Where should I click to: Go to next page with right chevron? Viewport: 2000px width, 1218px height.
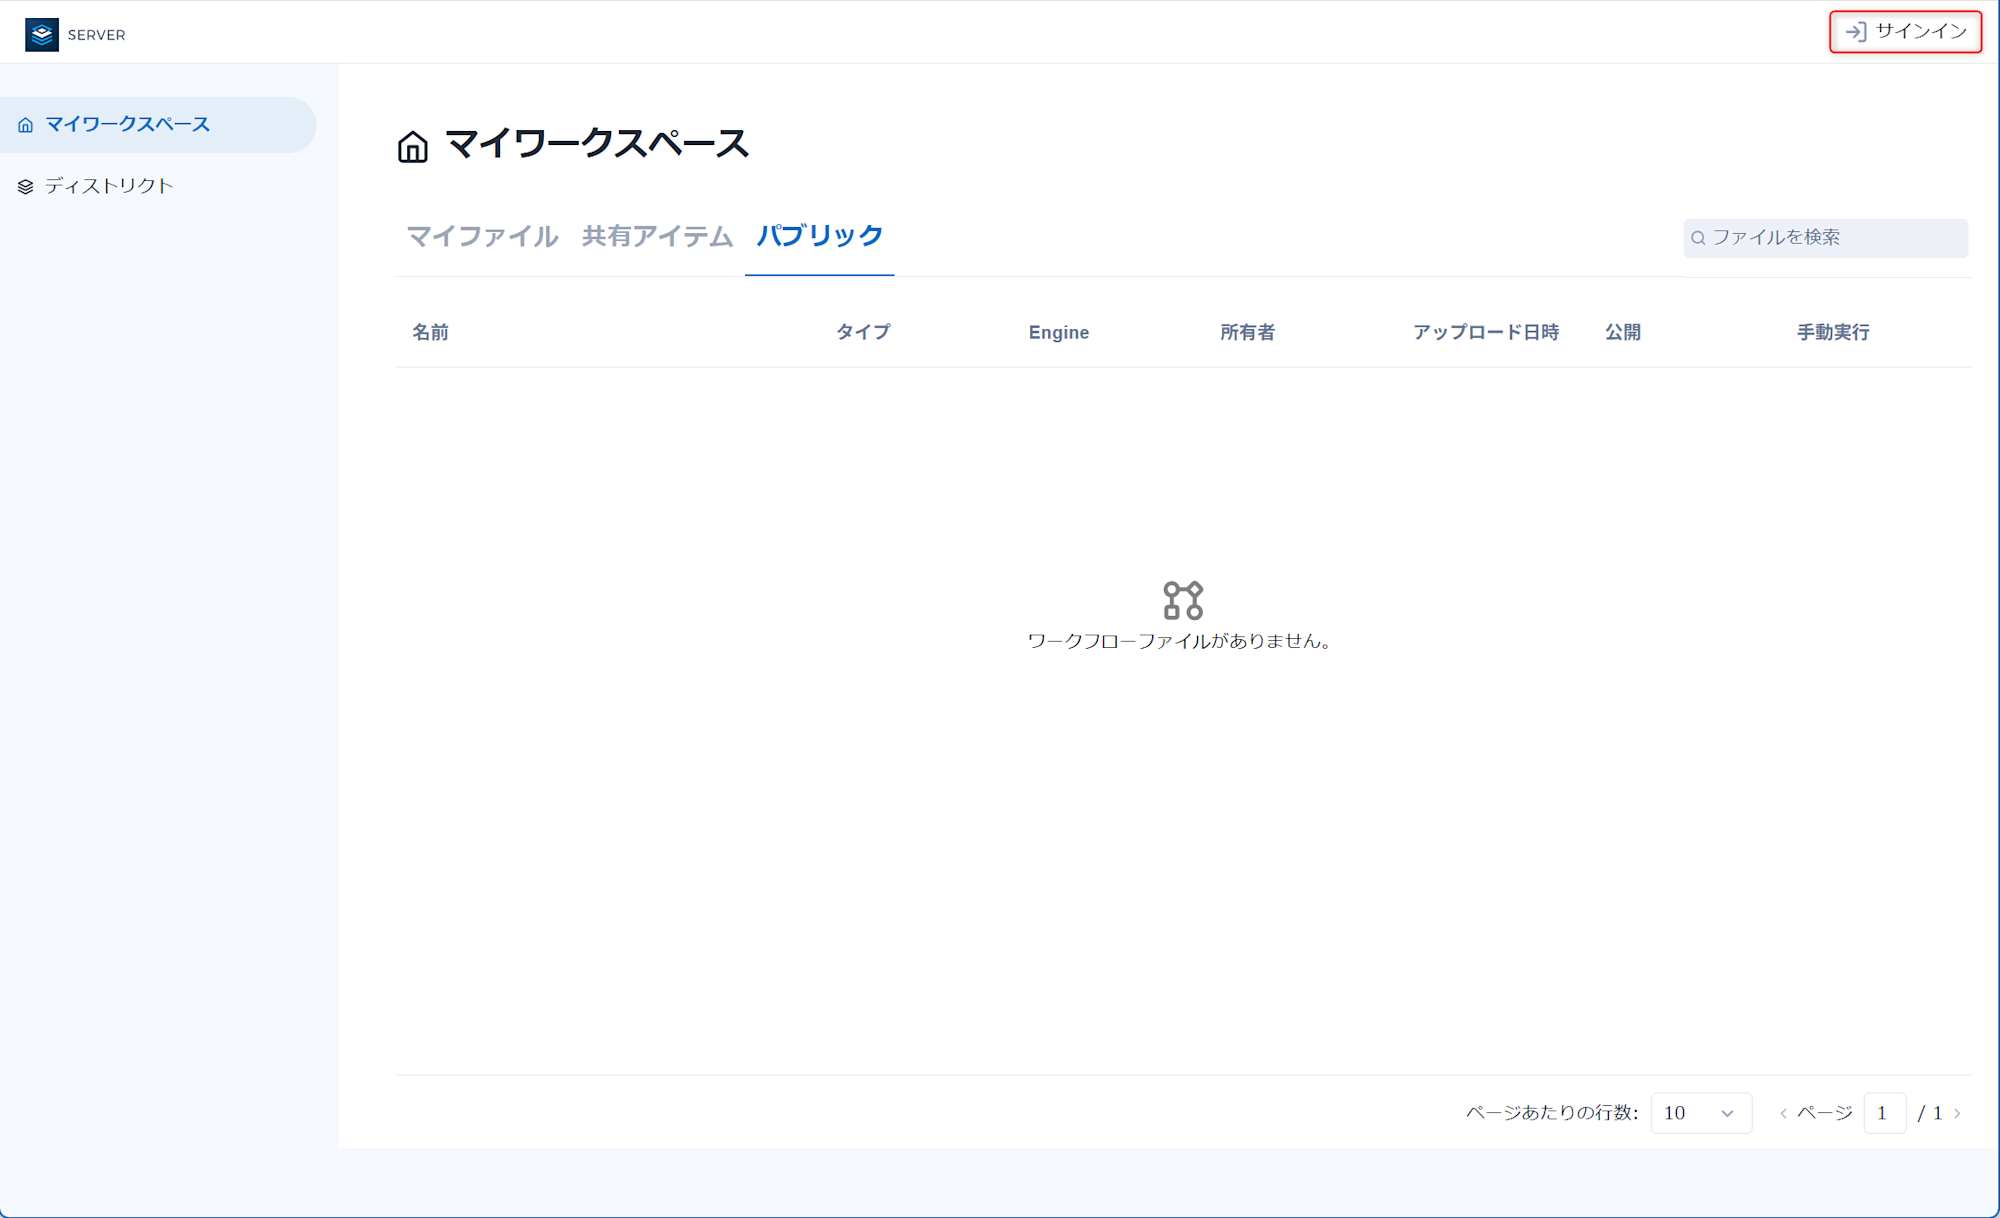[1957, 1113]
